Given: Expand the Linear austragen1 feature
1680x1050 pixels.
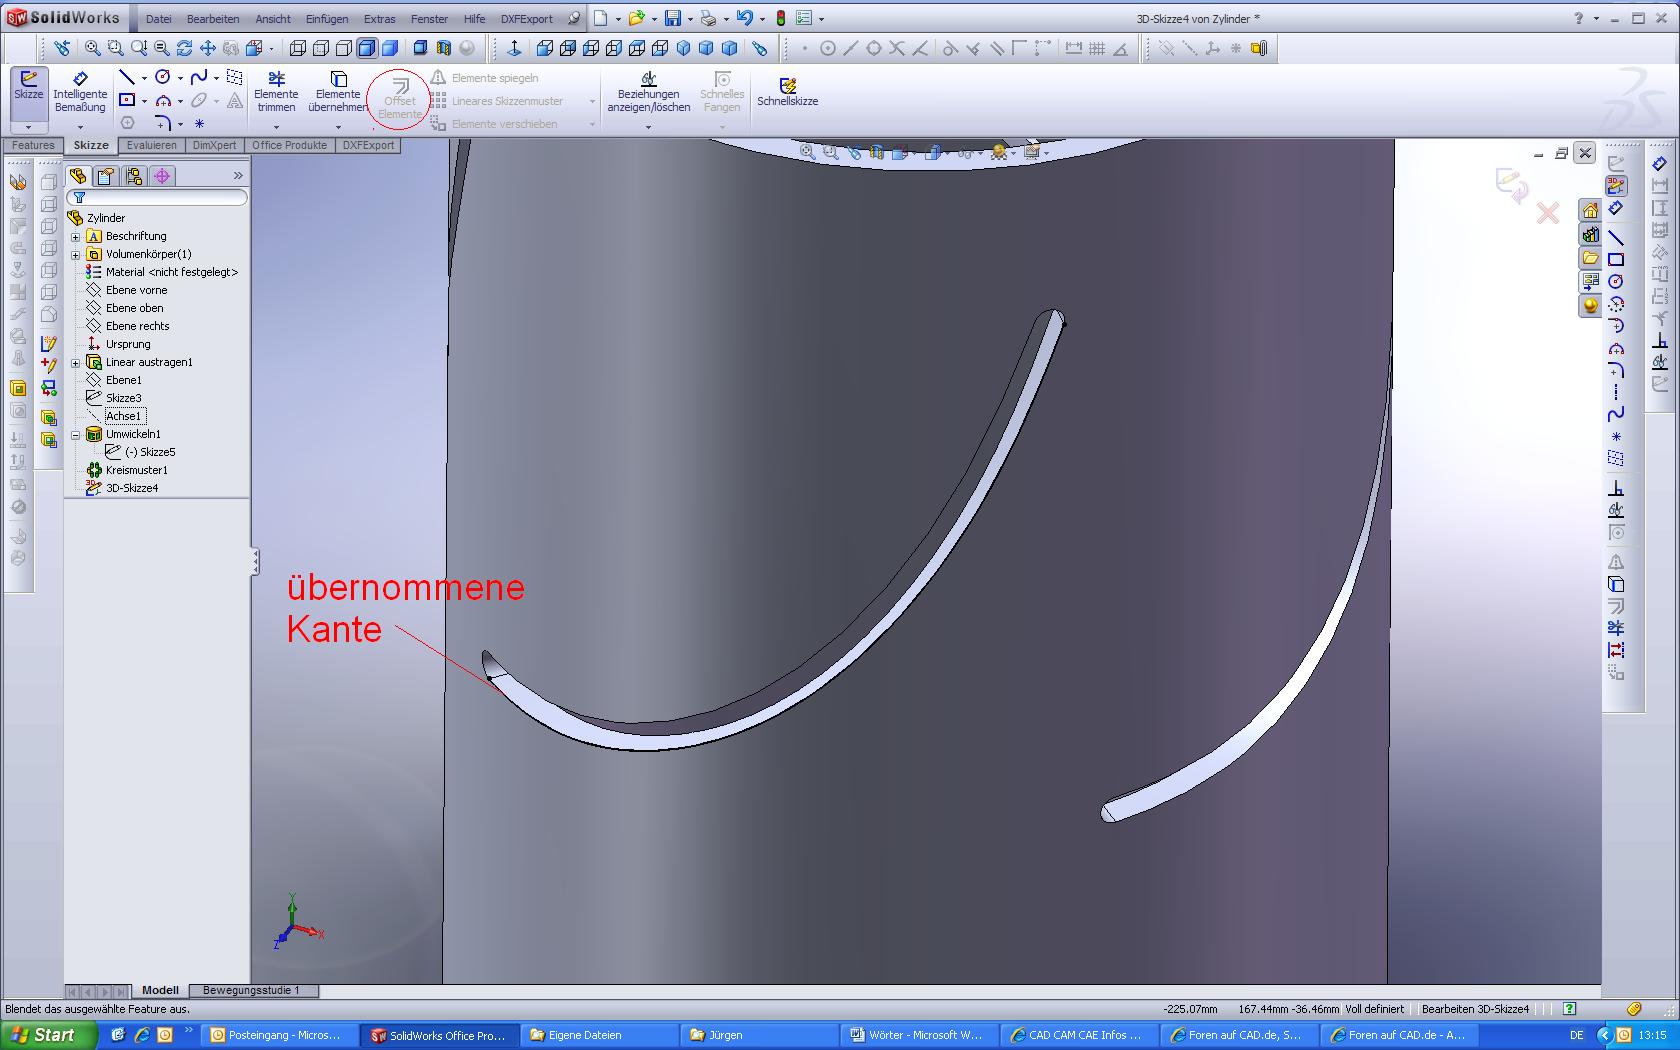Looking at the screenshot, I should pos(76,363).
